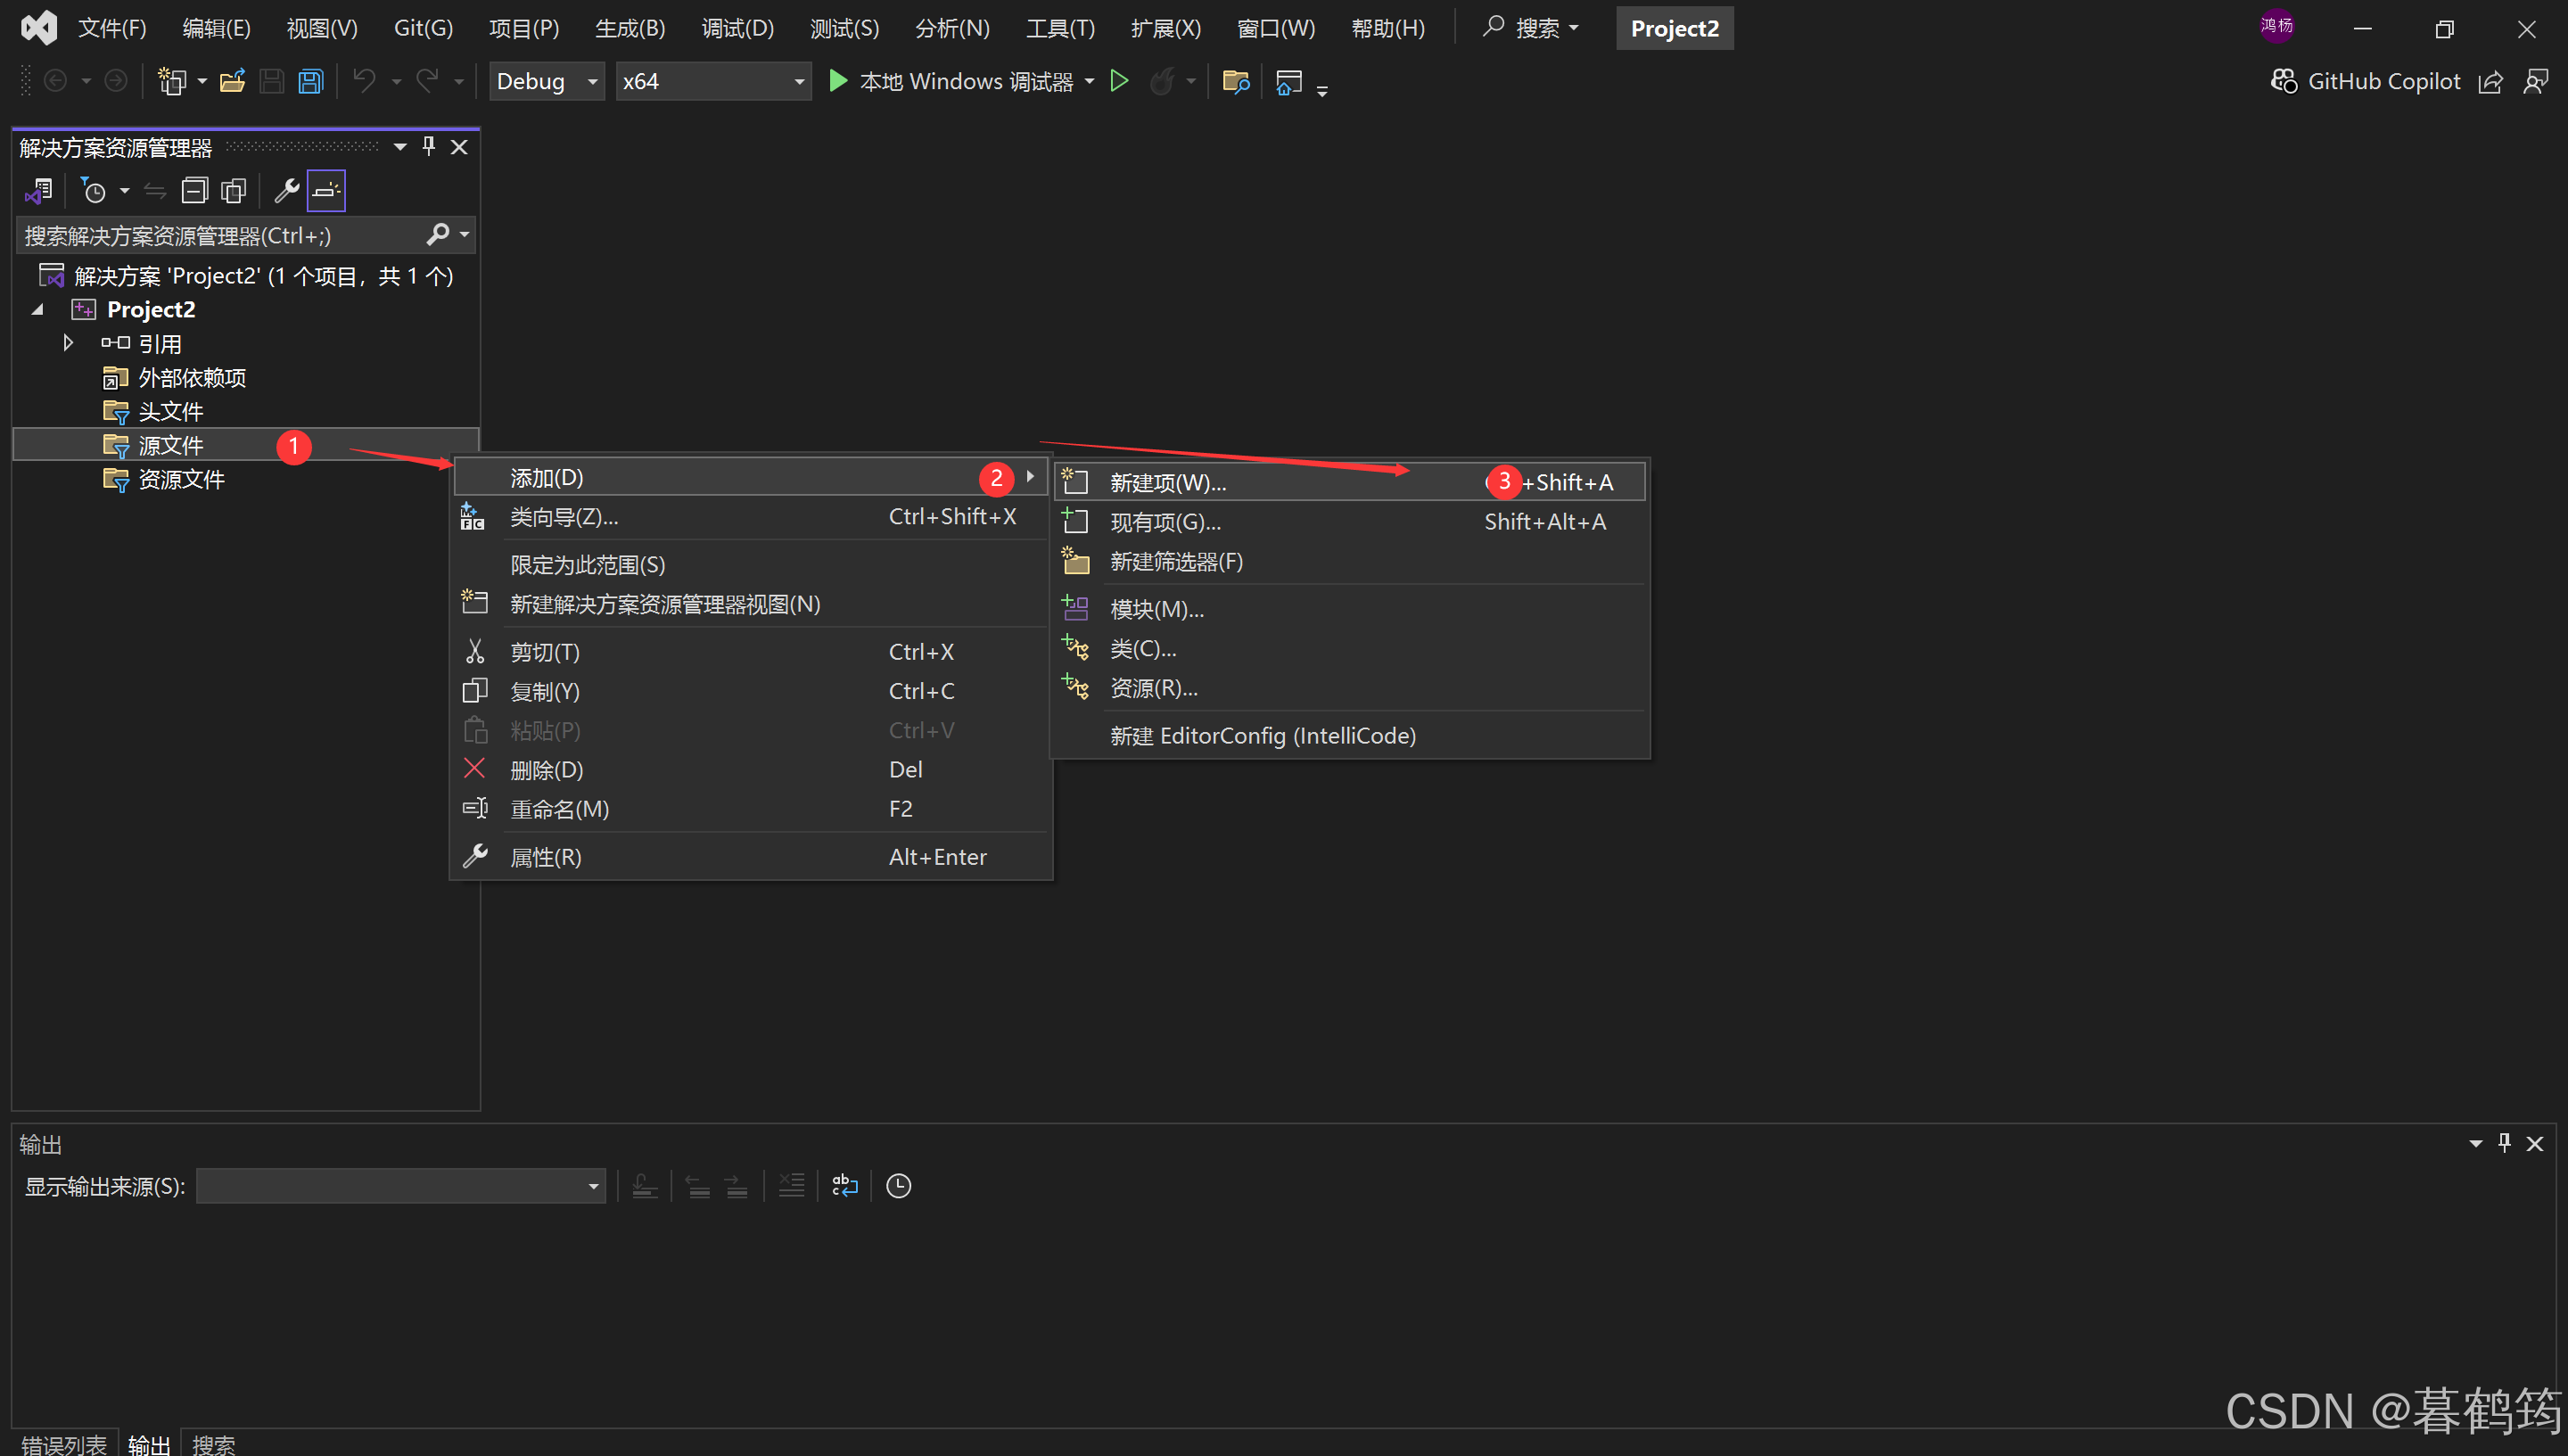The width and height of the screenshot is (2568, 1456).
Task: Select 新建项(W)... in the submenu
Action: coord(1168,482)
